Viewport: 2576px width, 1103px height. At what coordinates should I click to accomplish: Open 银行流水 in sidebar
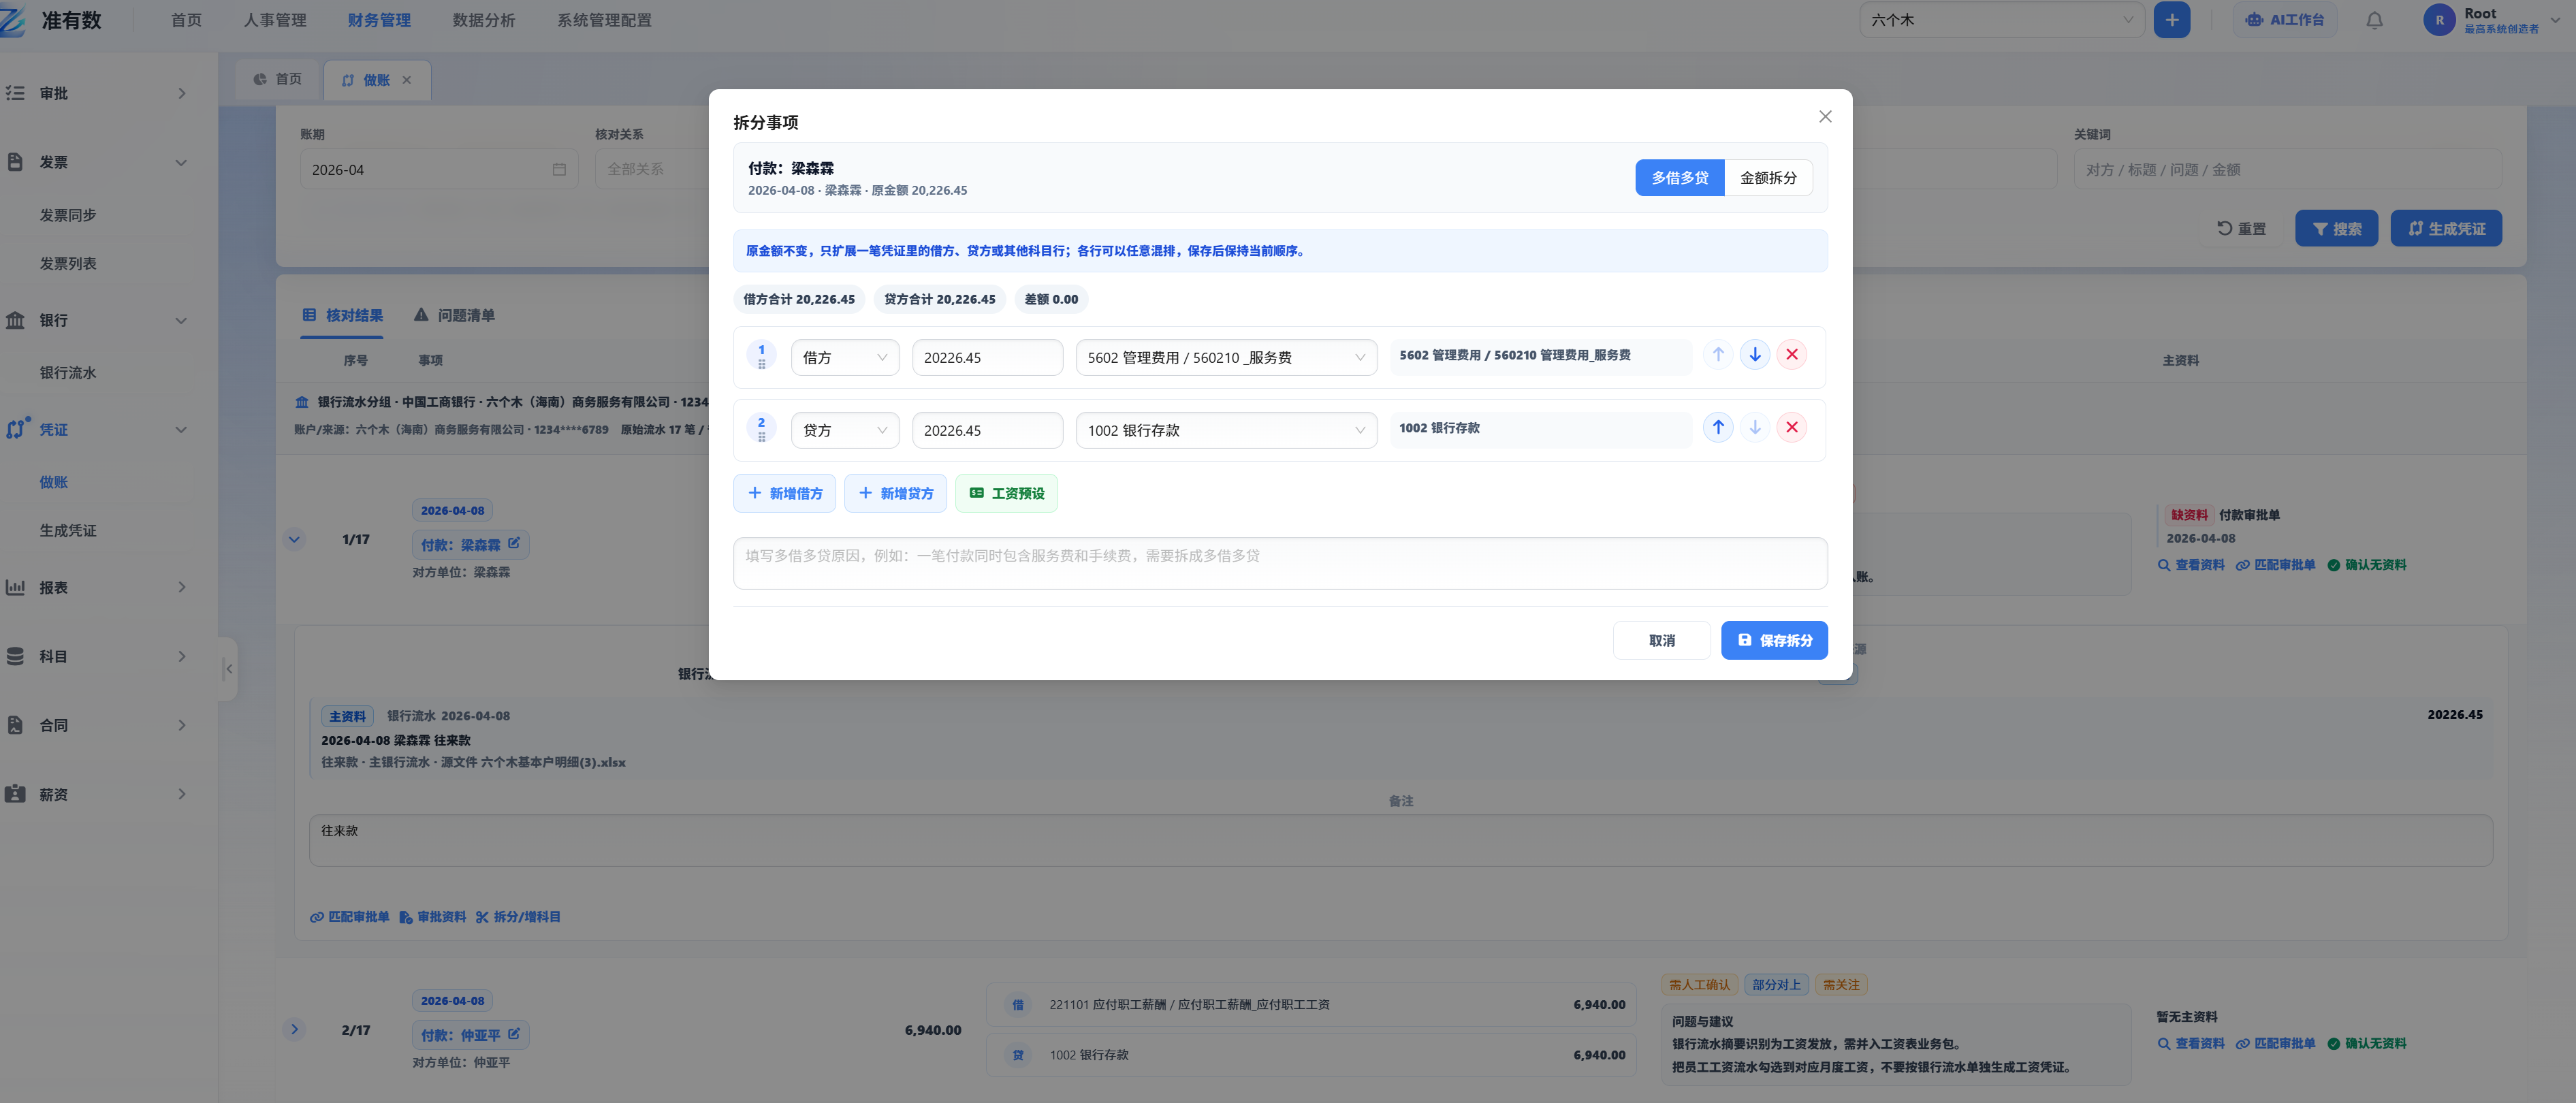(68, 373)
